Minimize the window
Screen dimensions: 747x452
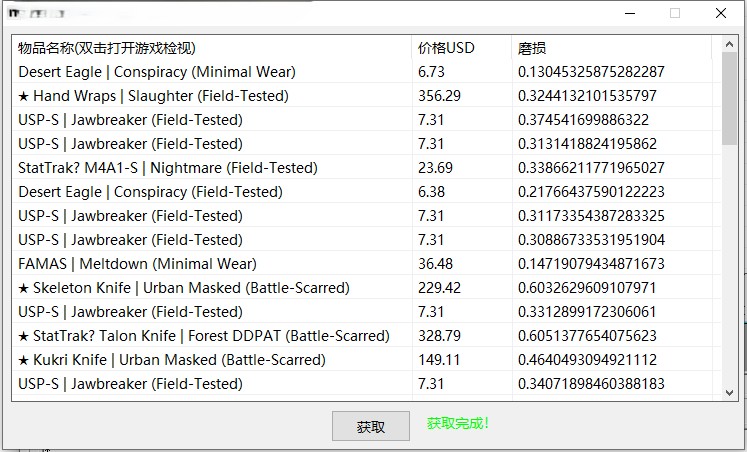pos(630,13)
